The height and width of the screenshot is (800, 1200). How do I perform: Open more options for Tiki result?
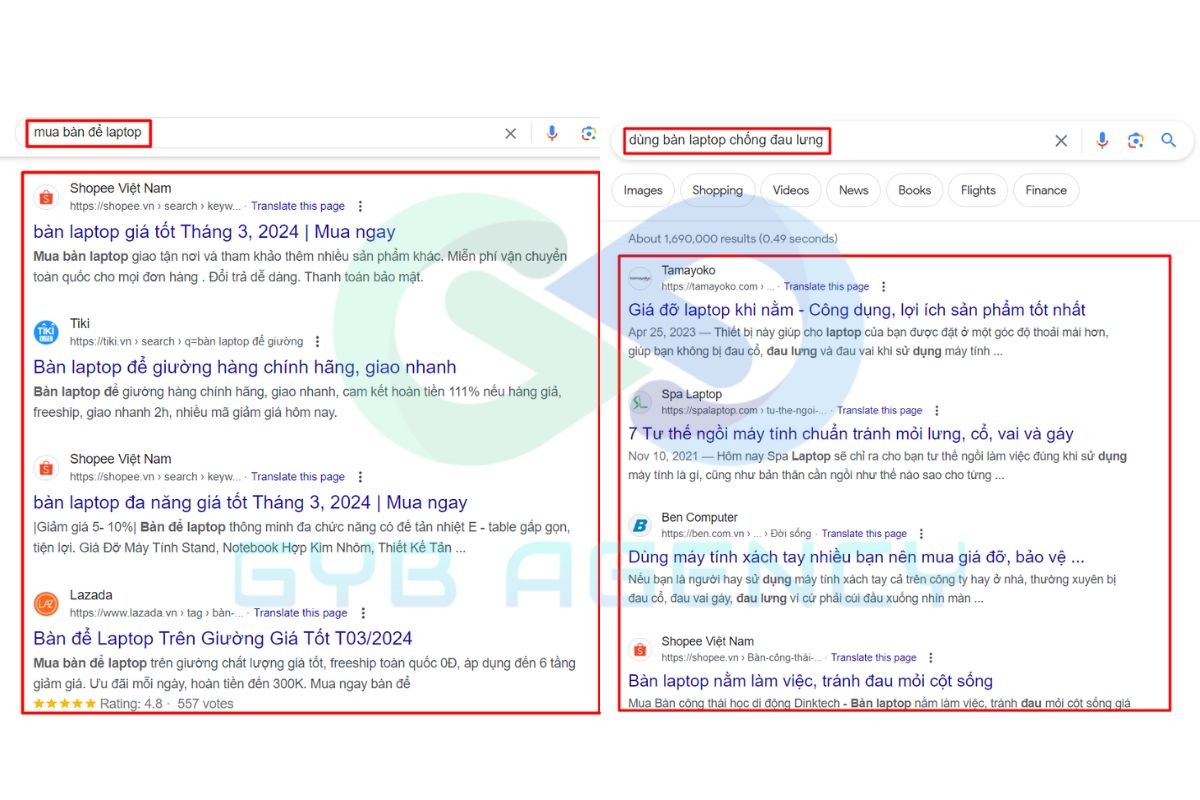click(317, 342)
